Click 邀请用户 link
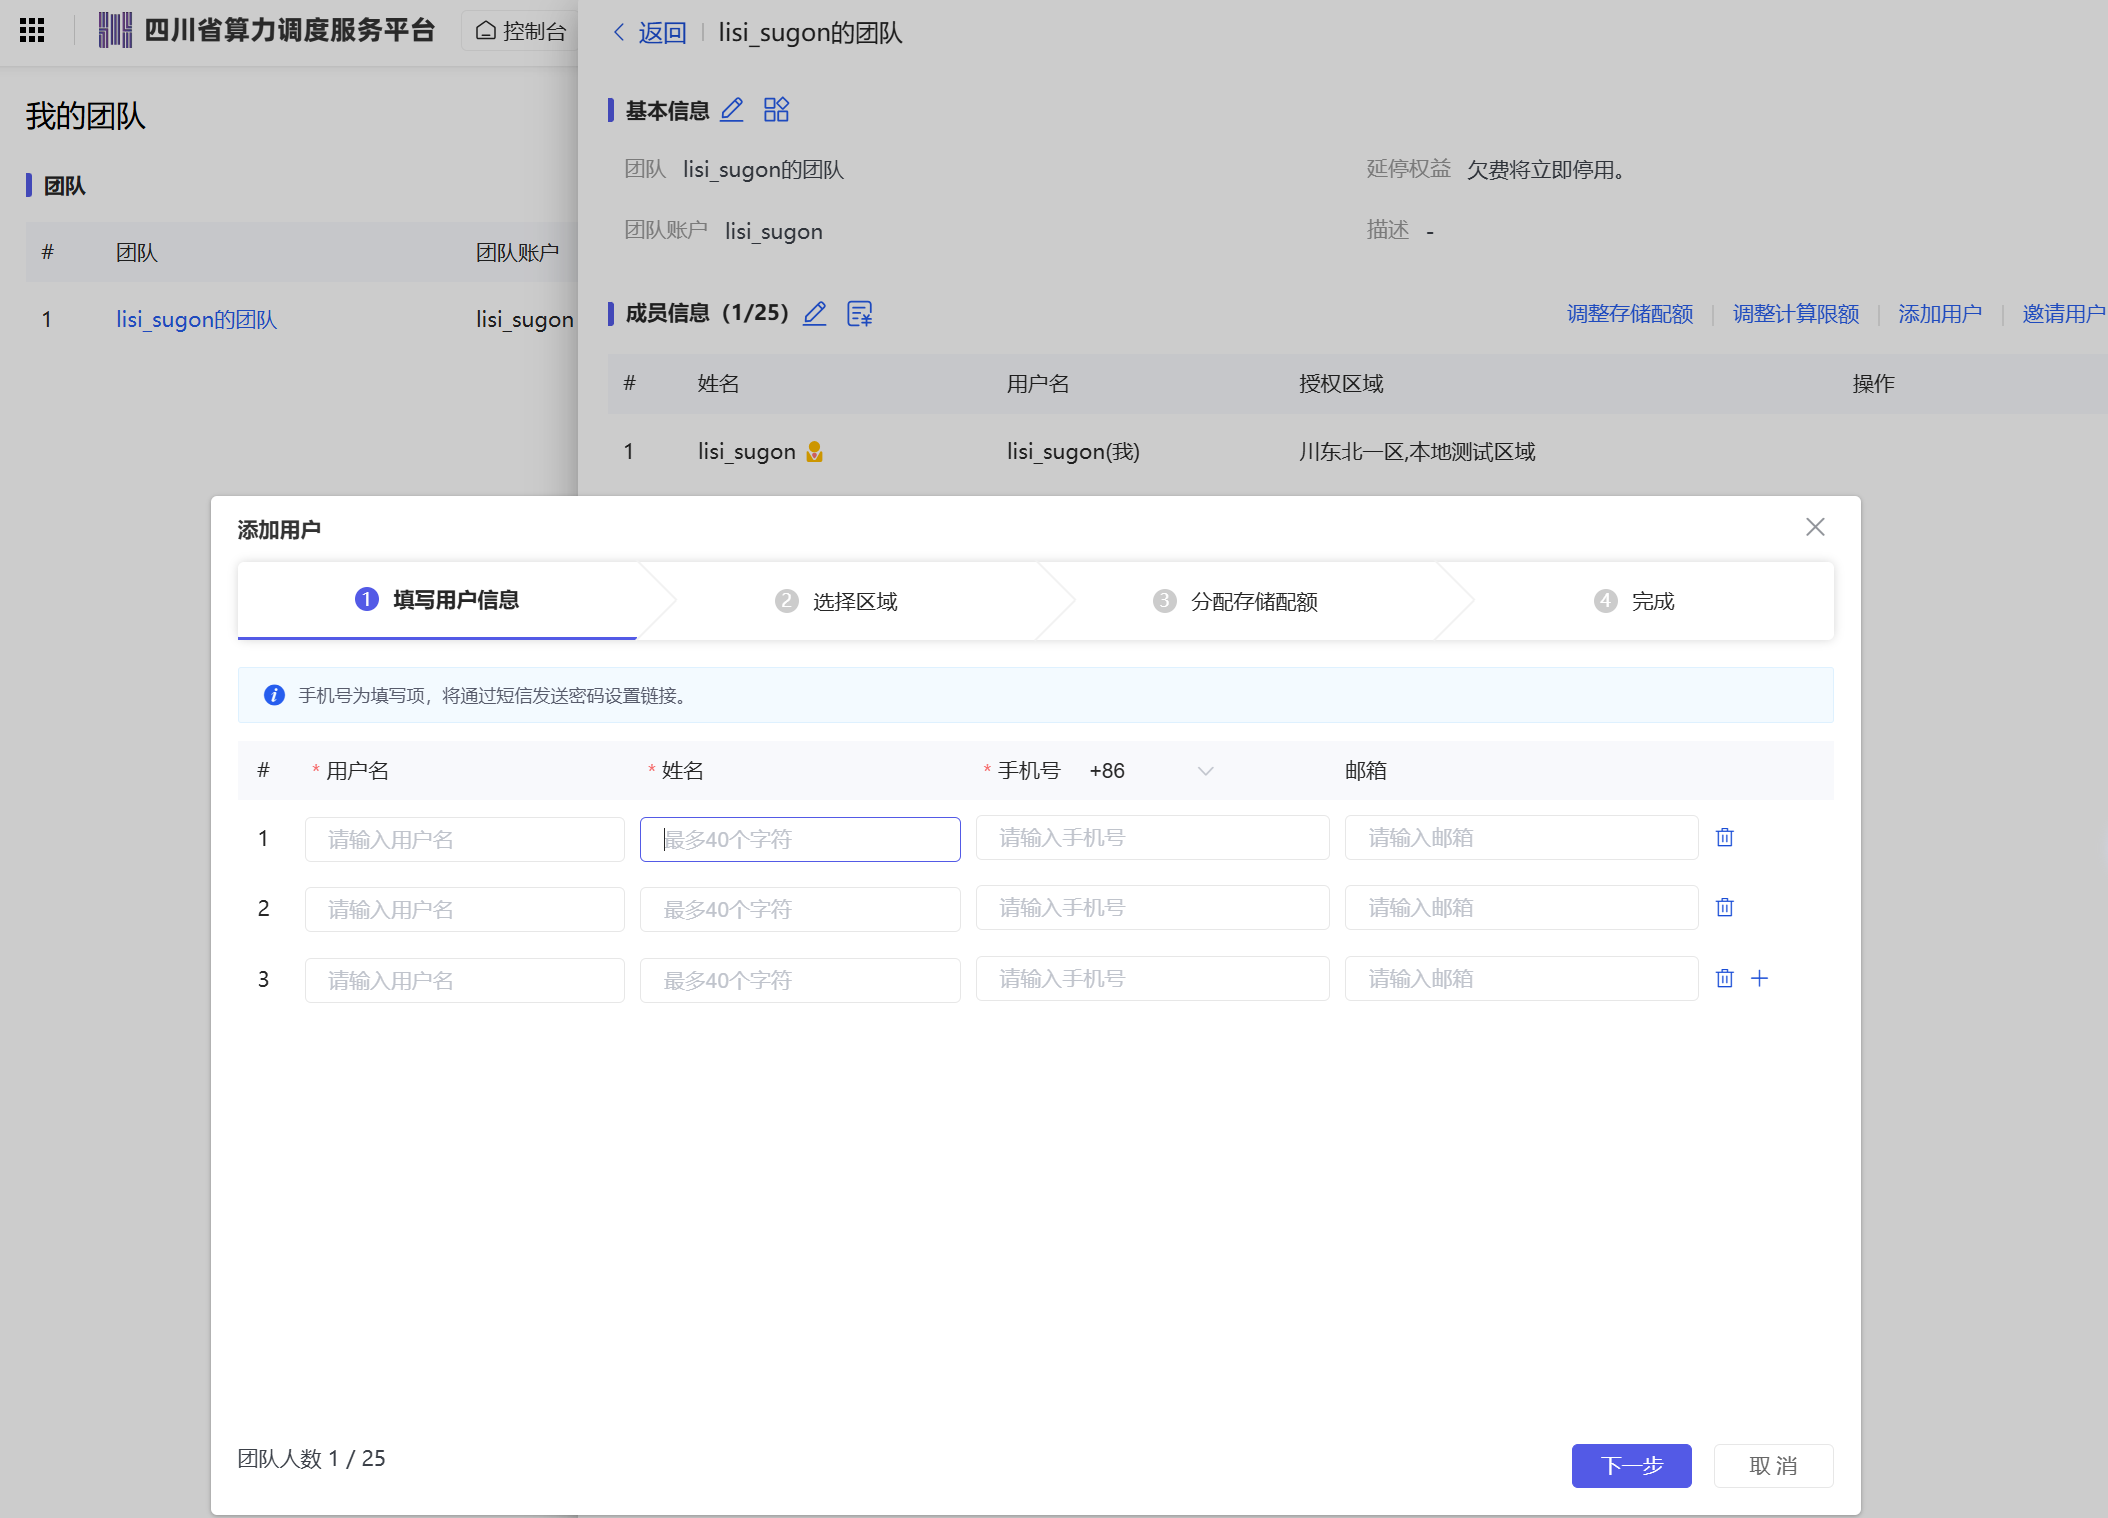Screen dimensions: 2108x1518 pyautogui.click(x=2064, y=314)
